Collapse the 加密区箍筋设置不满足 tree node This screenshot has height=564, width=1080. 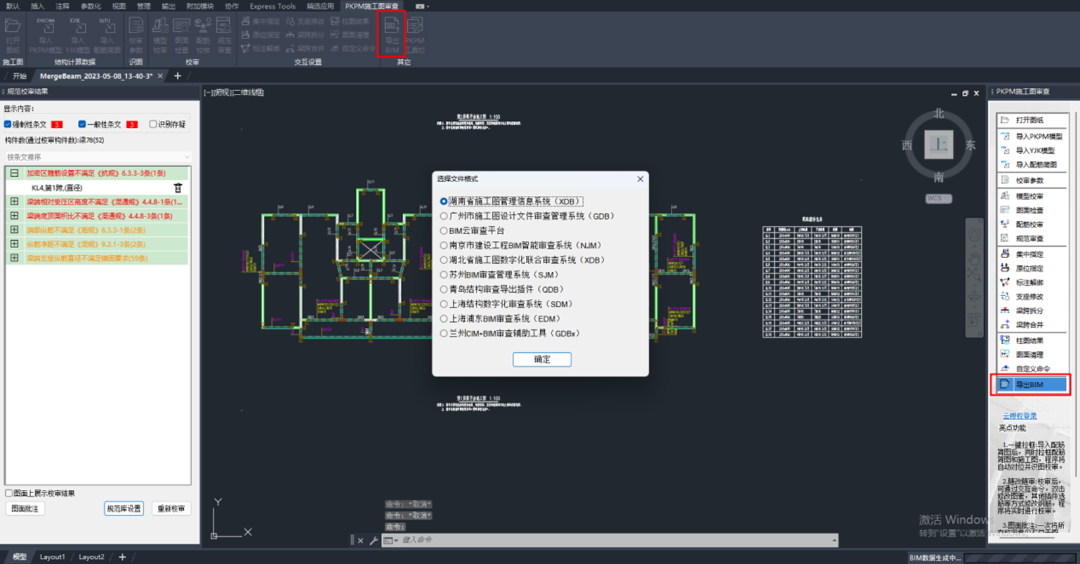[x=14, y=173]
